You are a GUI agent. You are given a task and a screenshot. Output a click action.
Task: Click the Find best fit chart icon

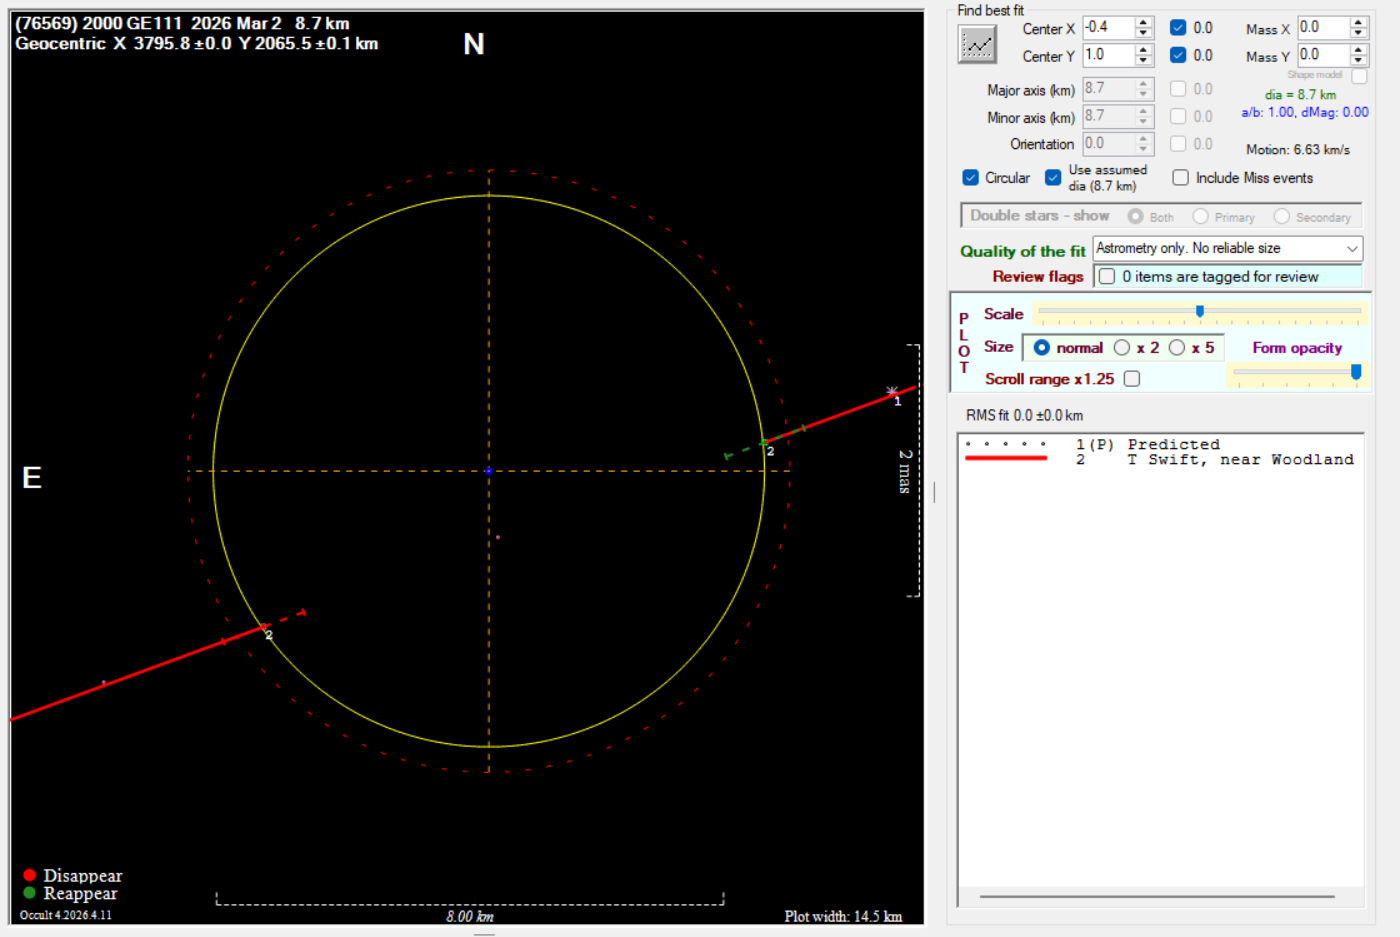pos(977,45)
